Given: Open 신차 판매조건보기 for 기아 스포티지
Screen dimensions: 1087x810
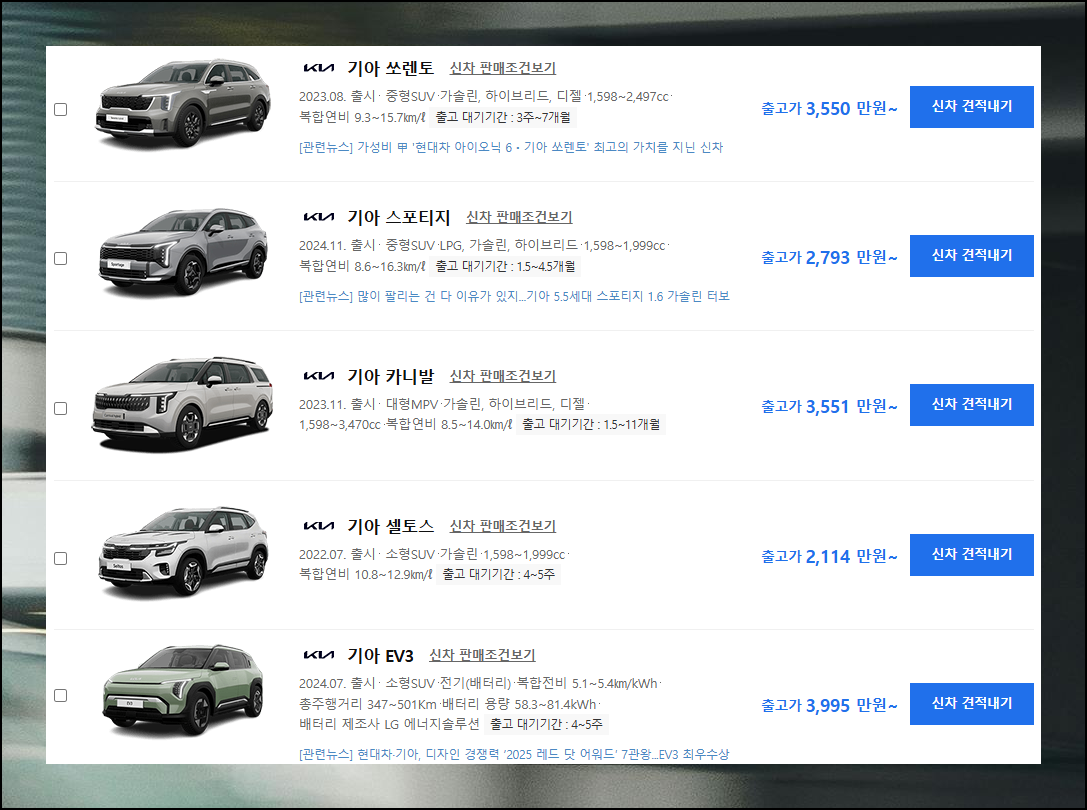Looking at the screenshot, I should coord(519,217).
